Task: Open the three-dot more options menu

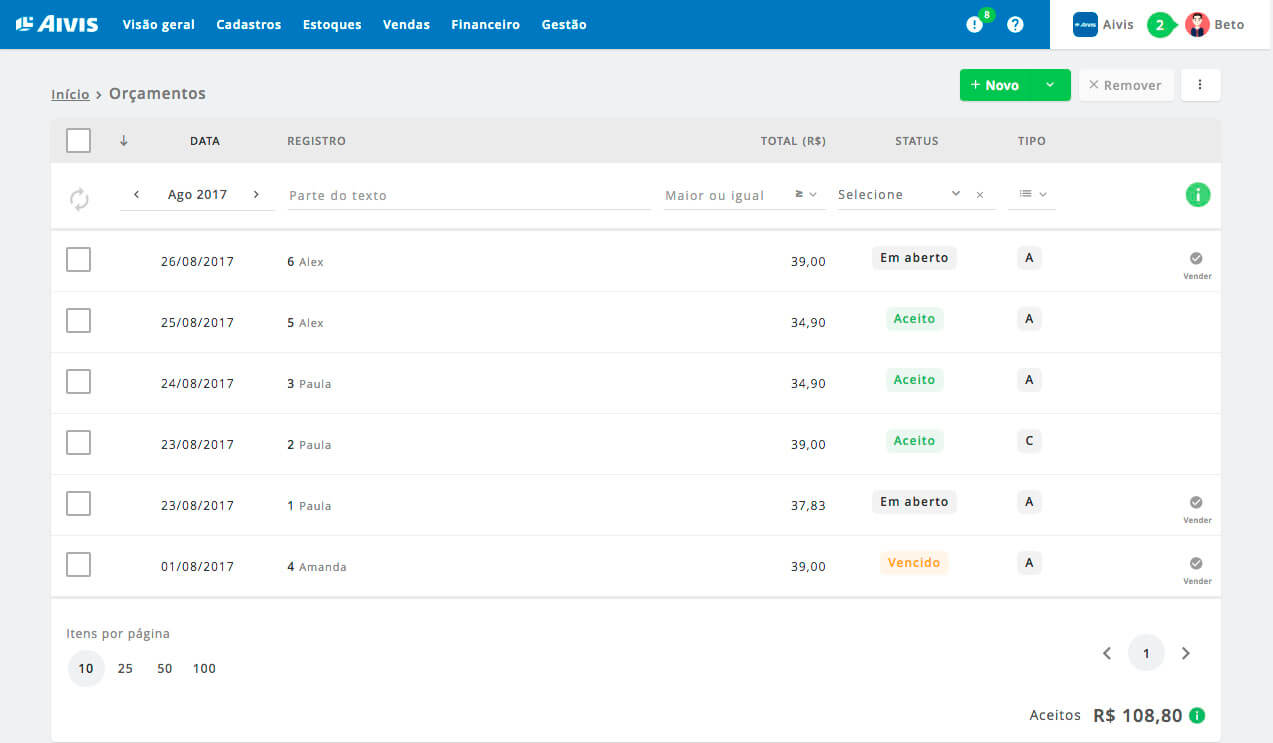Action: 1200,85
